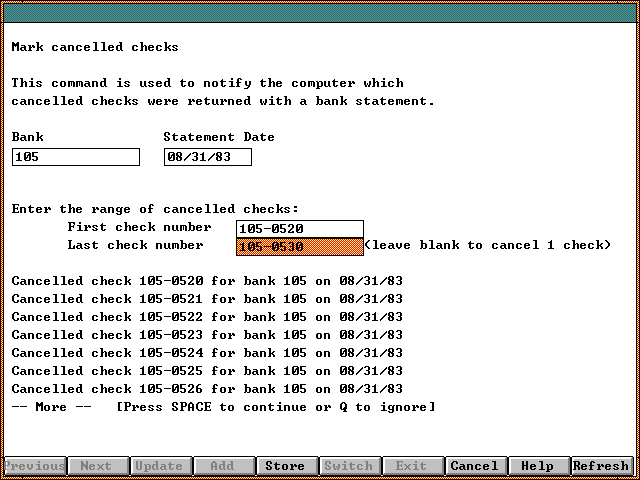The width and height of the screenshot is (640, 480).
Task: Click the Previous button
Action: [35, 466]
